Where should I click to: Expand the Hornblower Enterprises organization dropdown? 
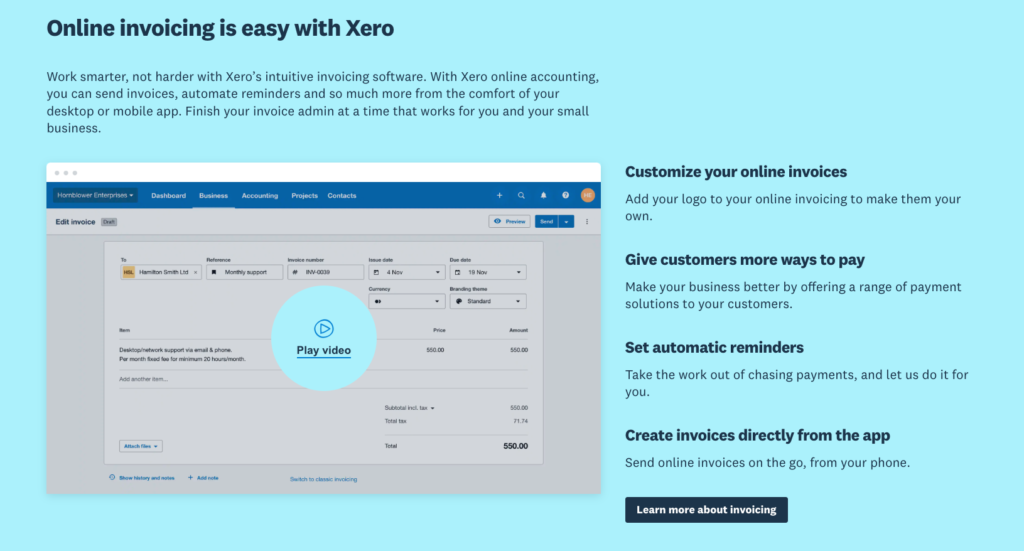point(96,196)
